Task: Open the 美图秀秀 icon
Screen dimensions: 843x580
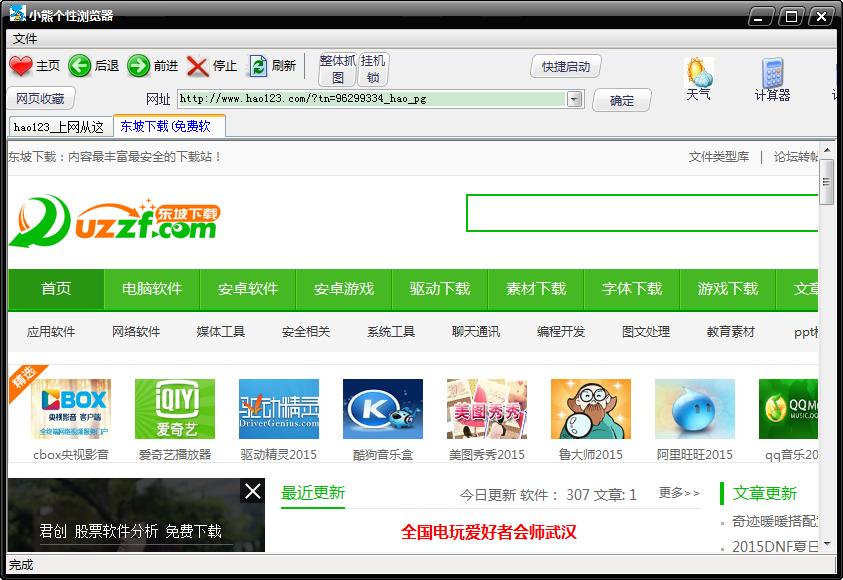Action: pos(487,409)
